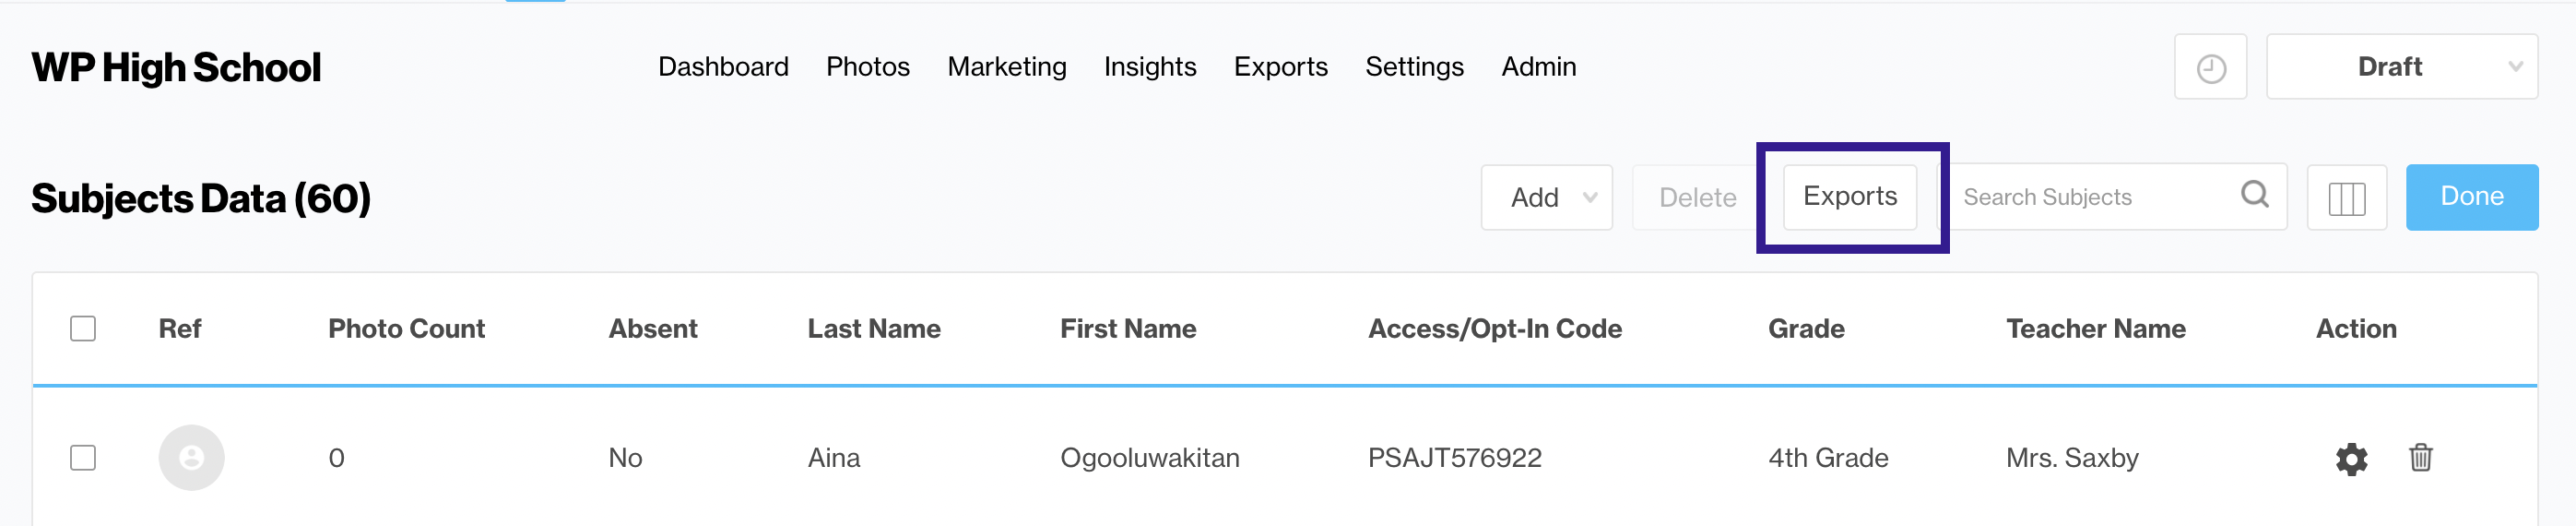Check the Aina Ogooluwakitan row checkbox
This screenshot has height=526, width=2576.
point(83,458)
